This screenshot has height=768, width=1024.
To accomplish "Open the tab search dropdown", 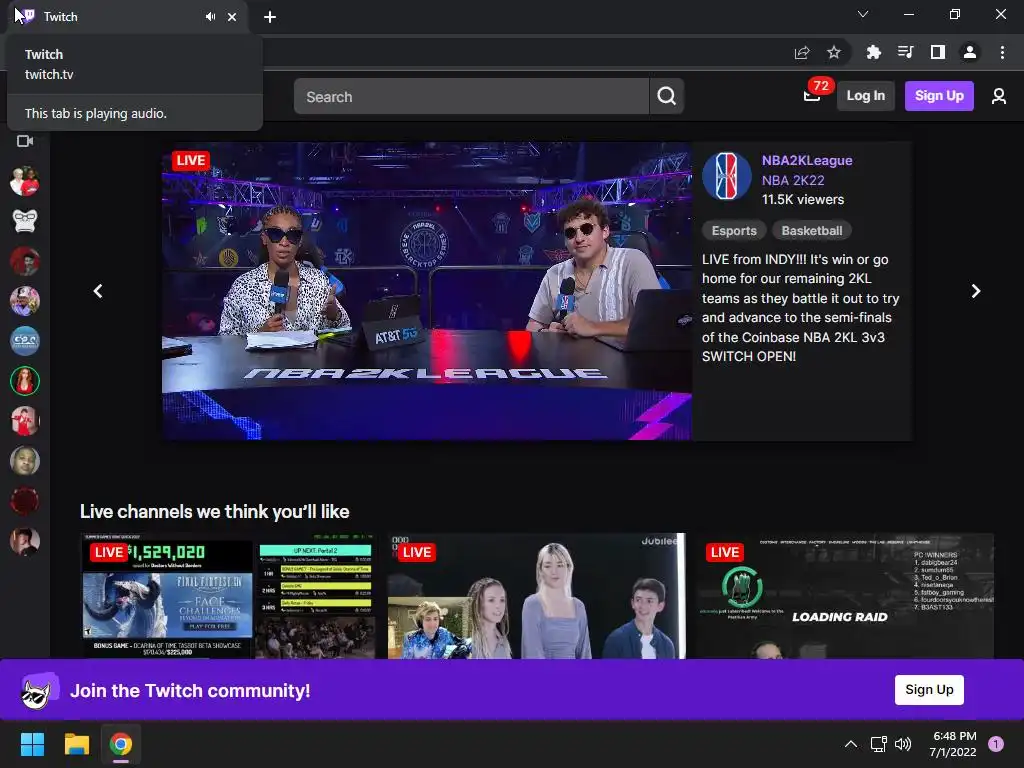I will pos(863,14).
